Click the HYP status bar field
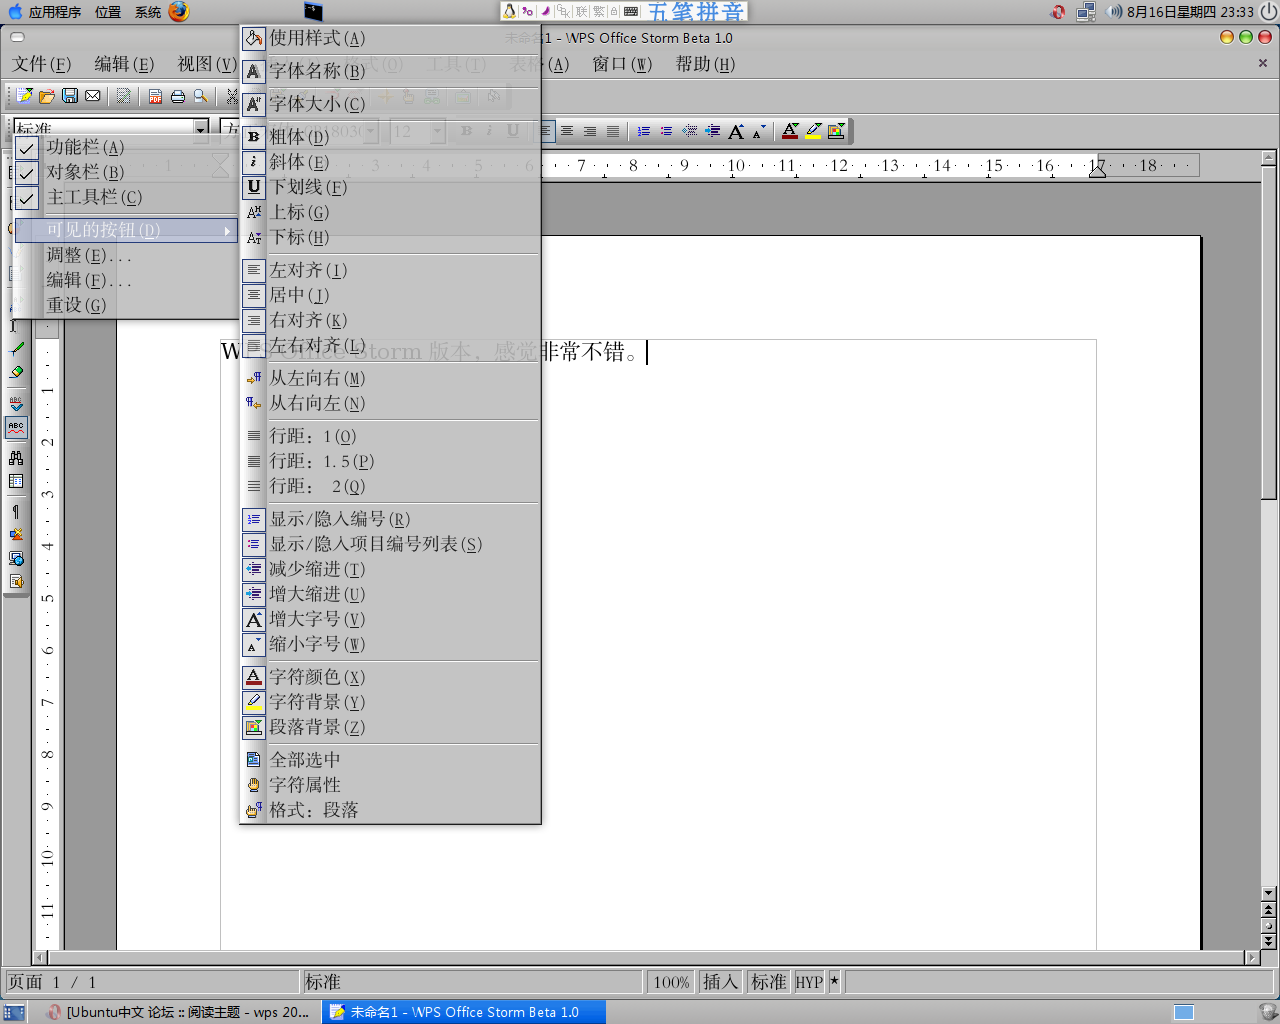 point(809,982)
